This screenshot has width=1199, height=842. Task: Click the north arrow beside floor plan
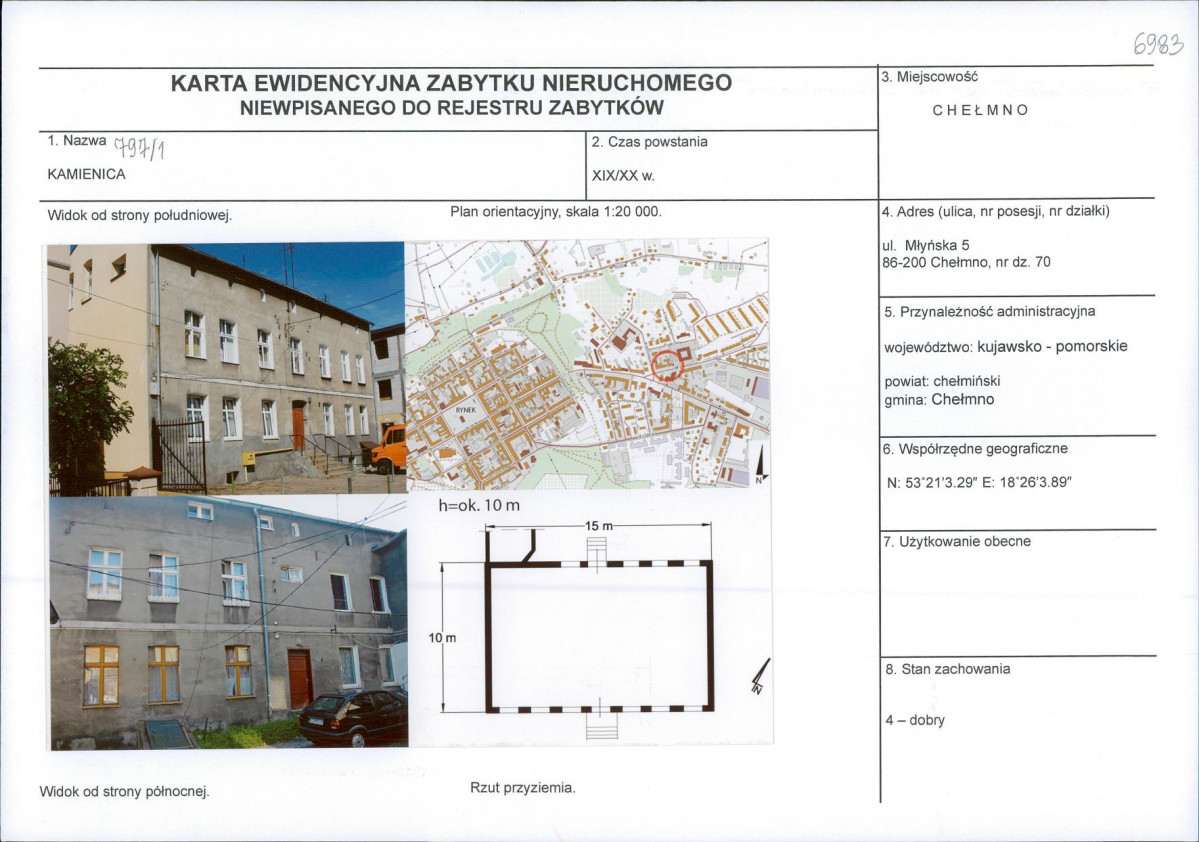(761, 676)
